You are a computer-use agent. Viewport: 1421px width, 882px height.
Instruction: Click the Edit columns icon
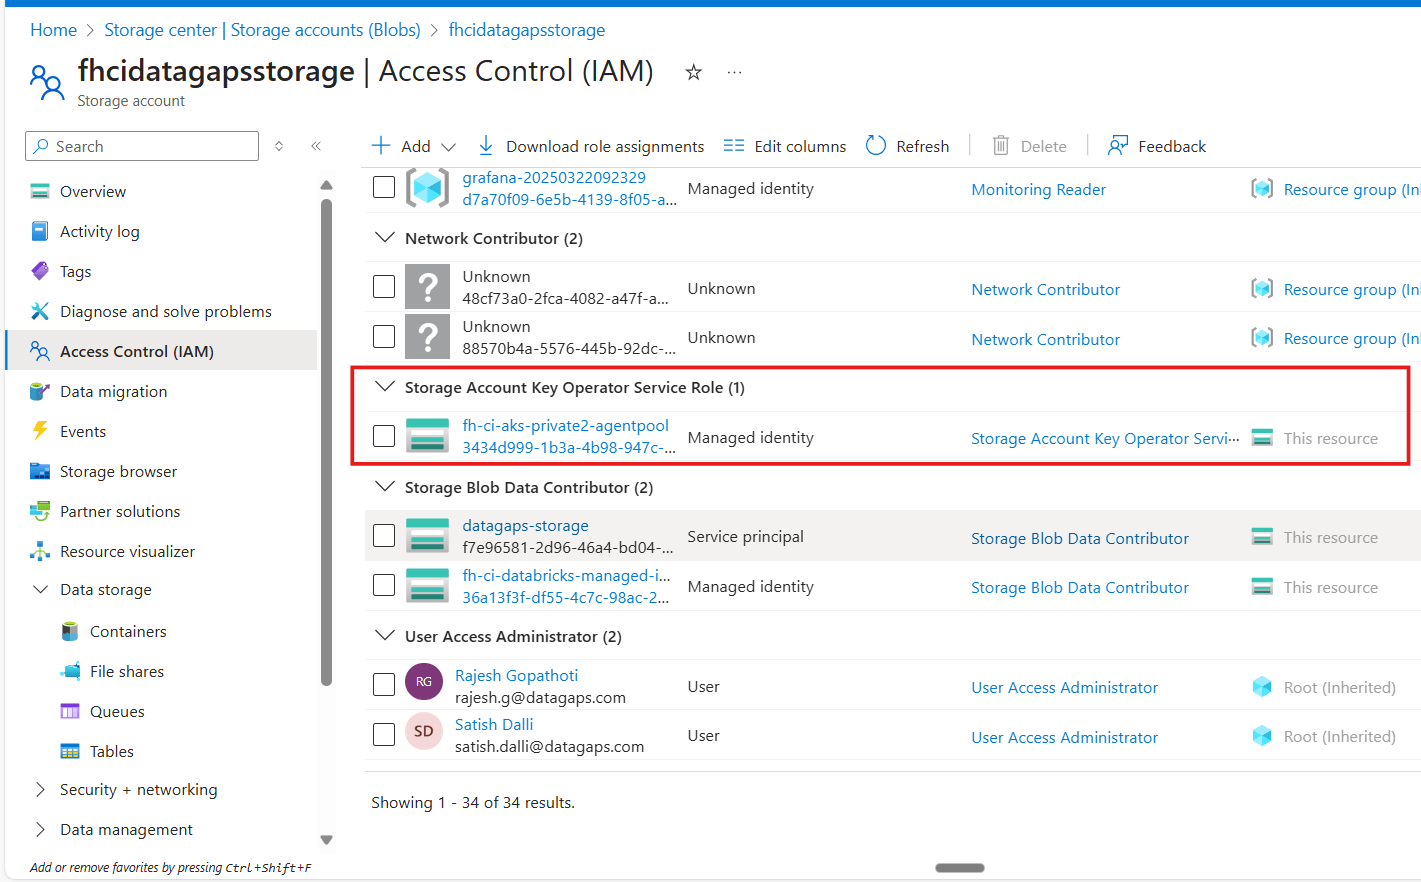click(734, 146)
